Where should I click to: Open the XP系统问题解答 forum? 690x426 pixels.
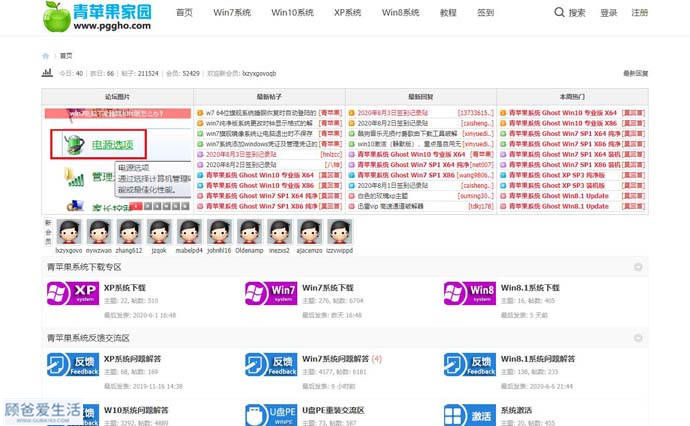[x=132, y=359]
